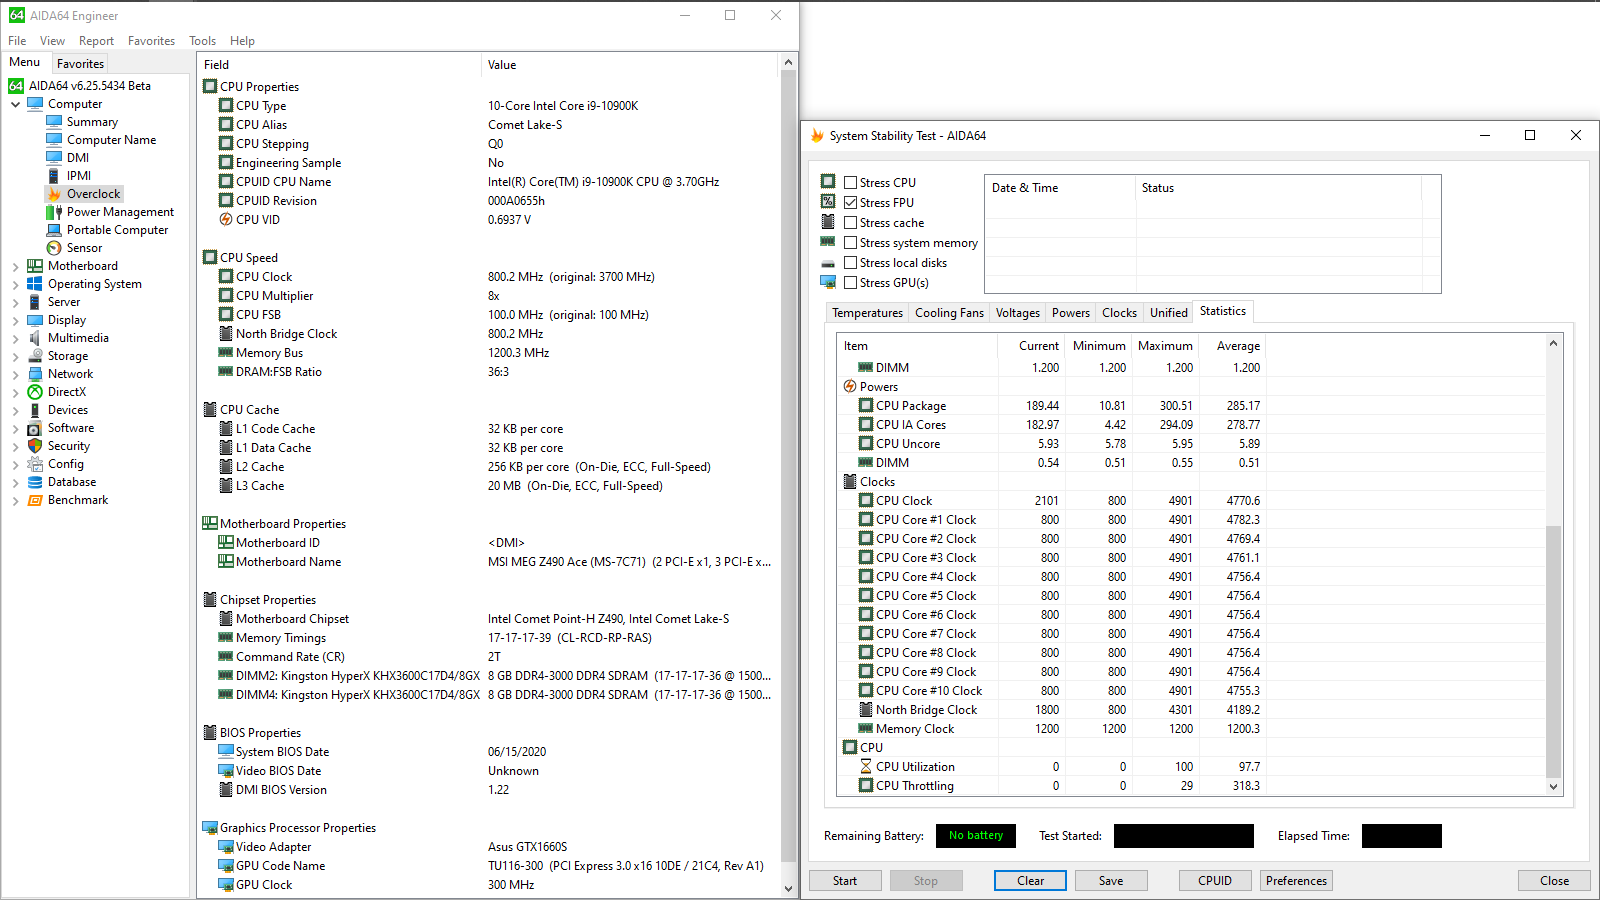Click scroll-down arrow in AIDA64 Engineer field list
Viewport: 1600px width, 900px height.
tap(788, 888)
